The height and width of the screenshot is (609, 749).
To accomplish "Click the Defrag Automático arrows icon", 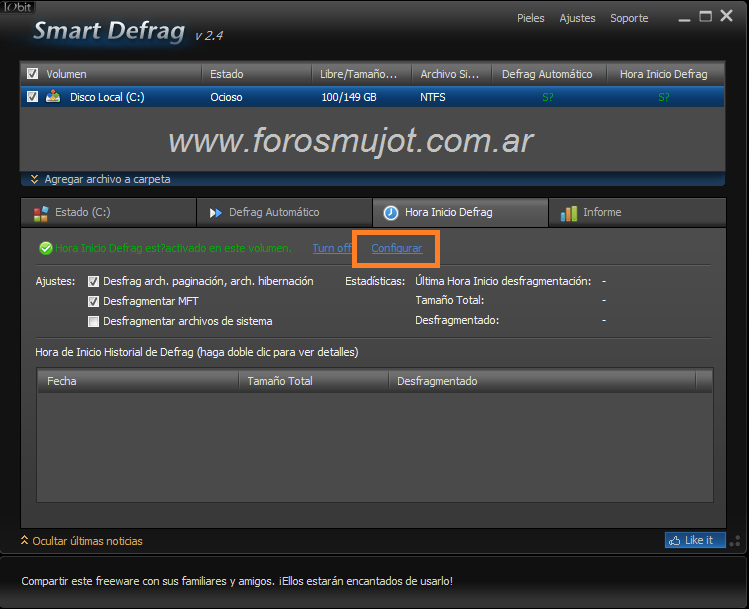I will pyautogui.click(x=215, y=213).
